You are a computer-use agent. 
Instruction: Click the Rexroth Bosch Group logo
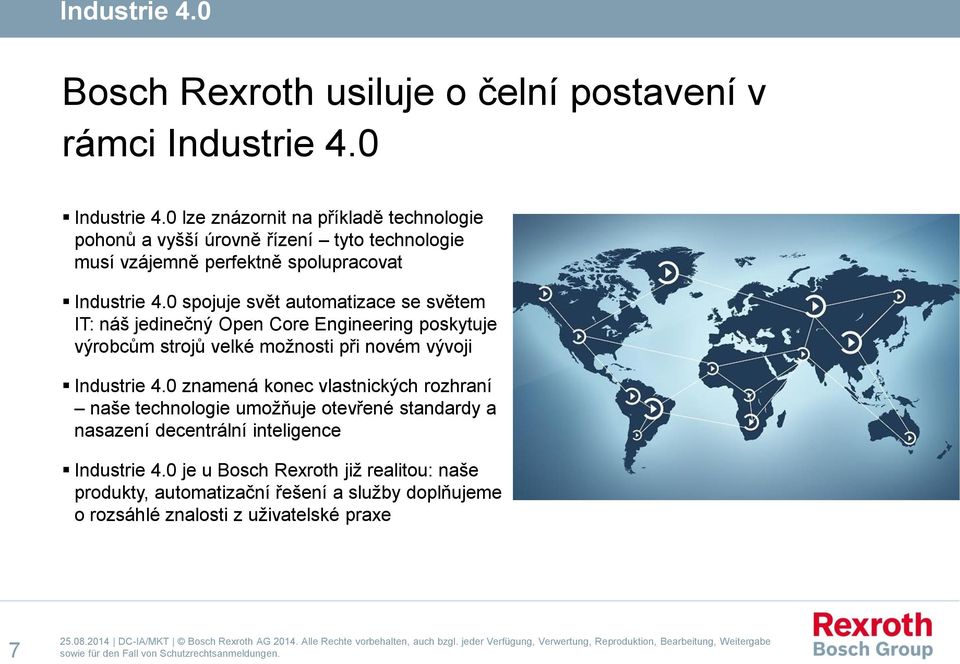(872, 635)
